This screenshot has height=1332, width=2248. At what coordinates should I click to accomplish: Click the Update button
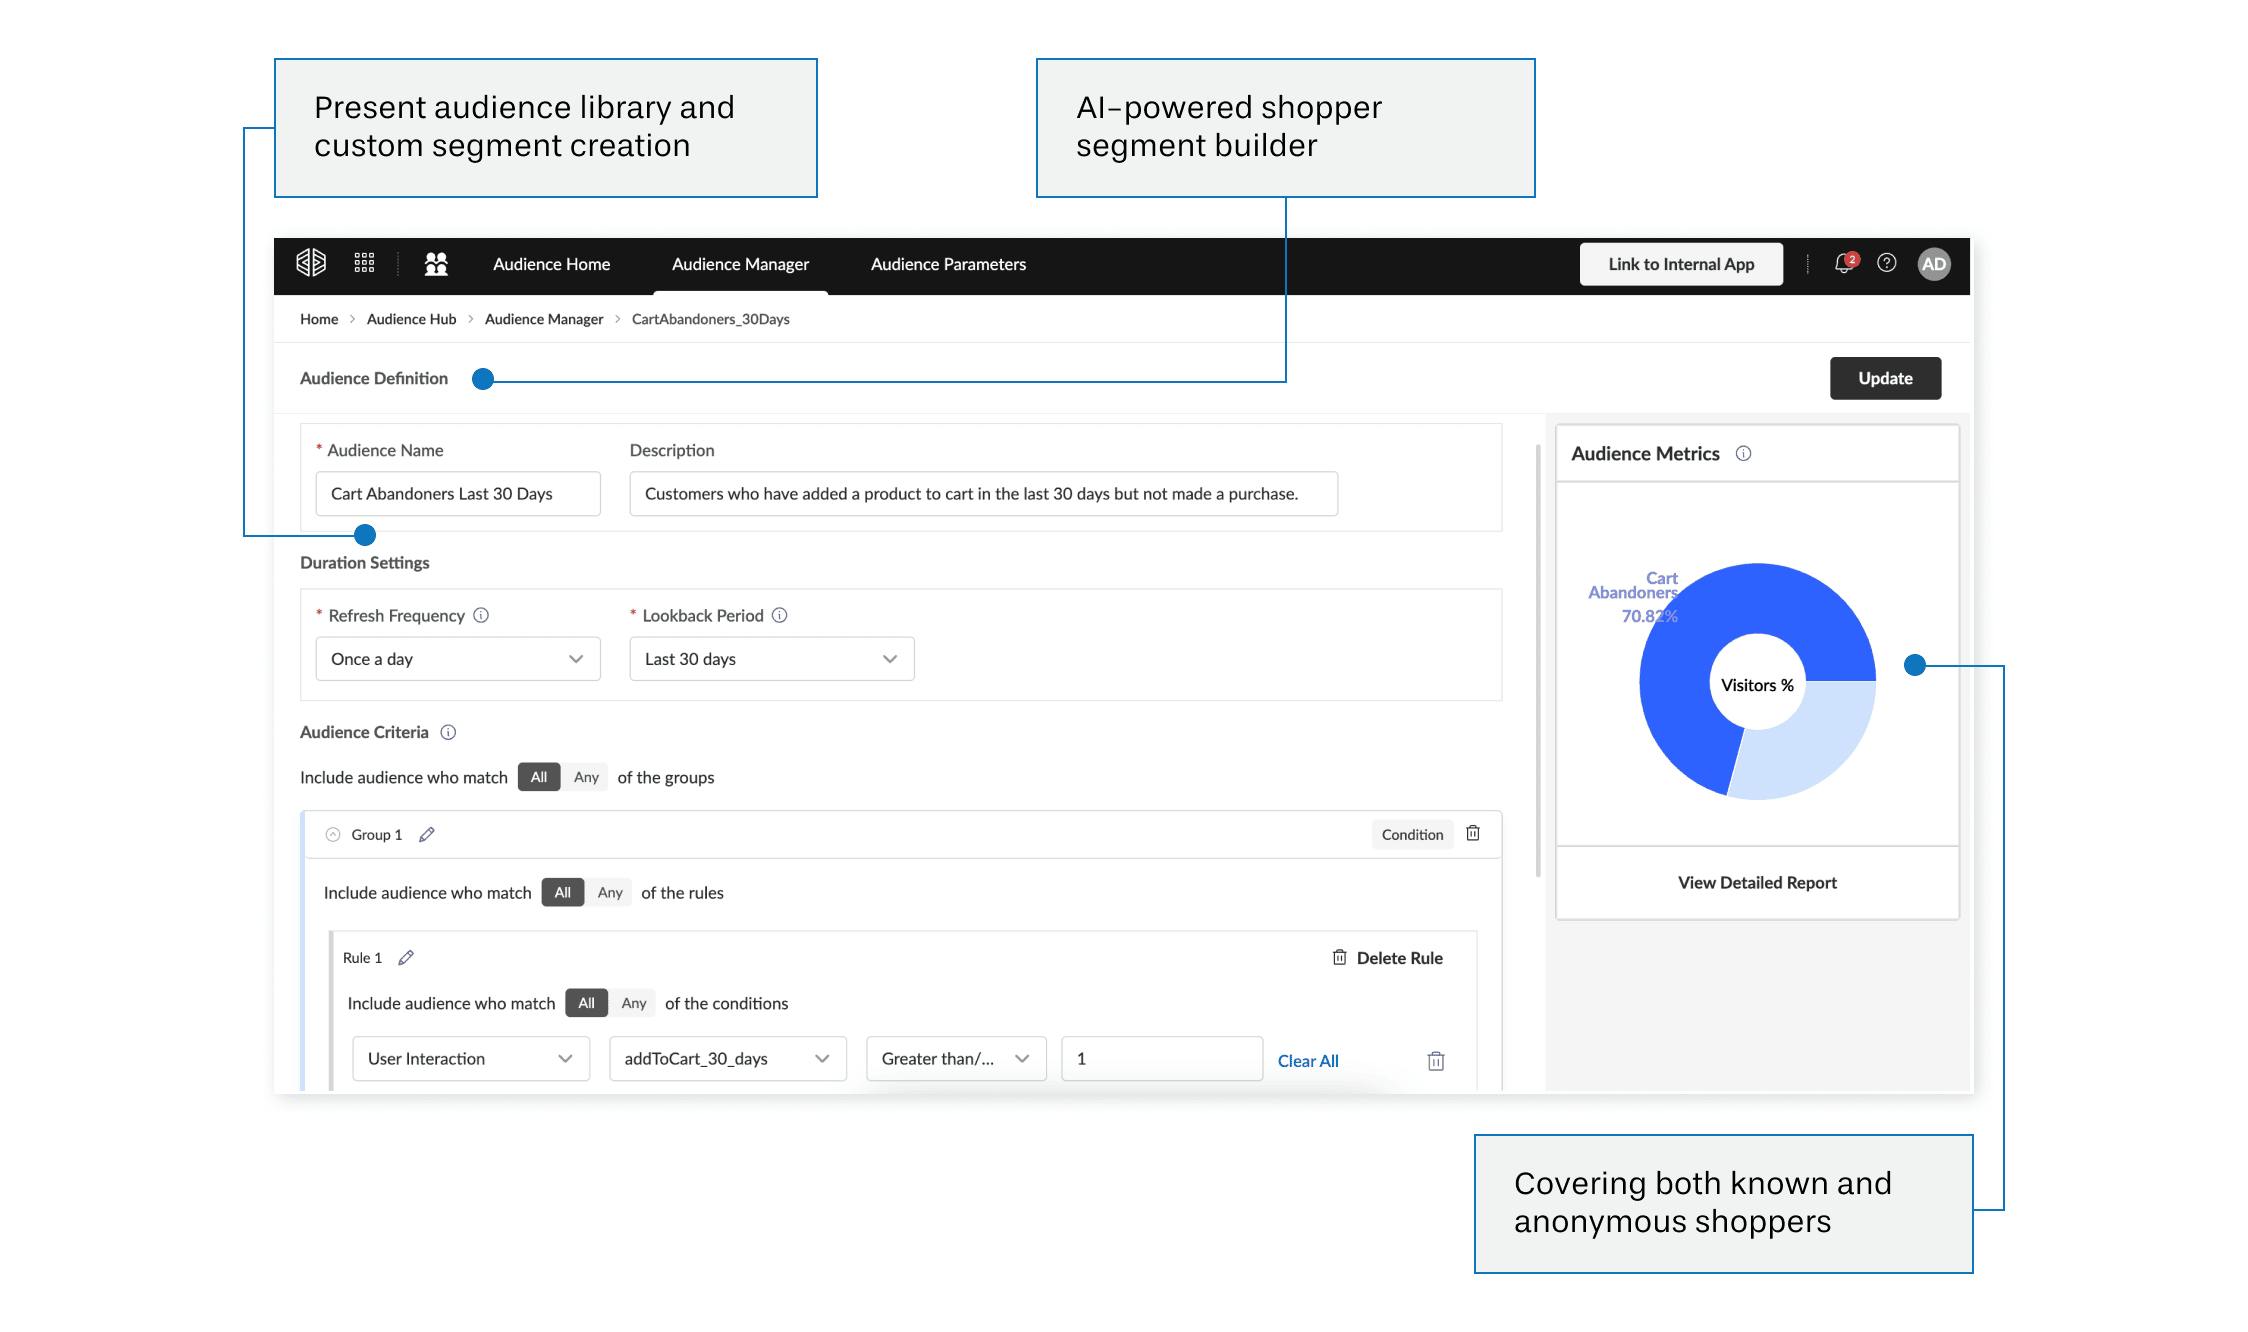click(x=1885, y=378)
